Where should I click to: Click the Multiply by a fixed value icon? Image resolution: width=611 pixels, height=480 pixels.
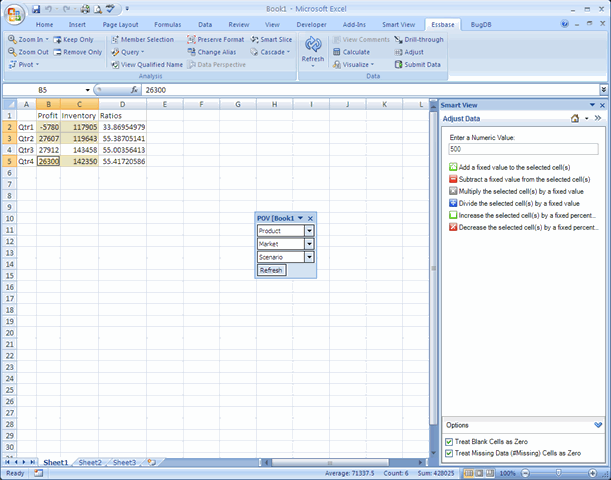tap(453, 191)
